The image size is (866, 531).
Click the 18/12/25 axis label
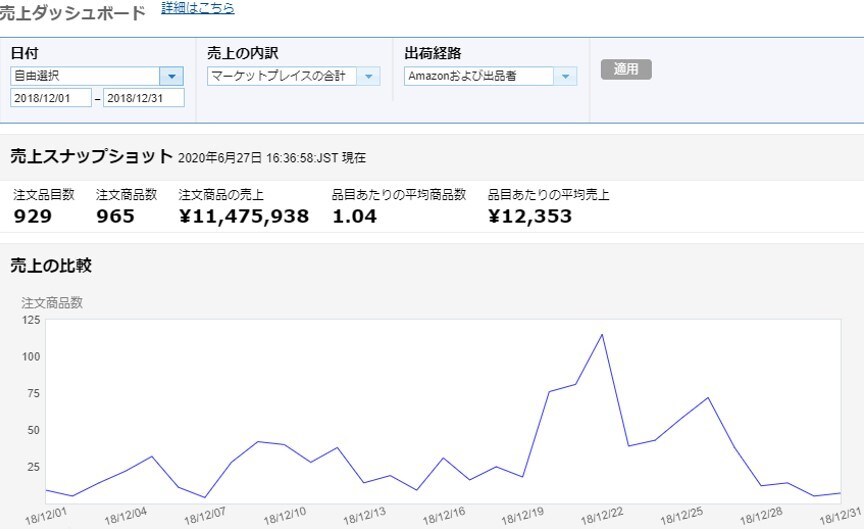(682, 516)
